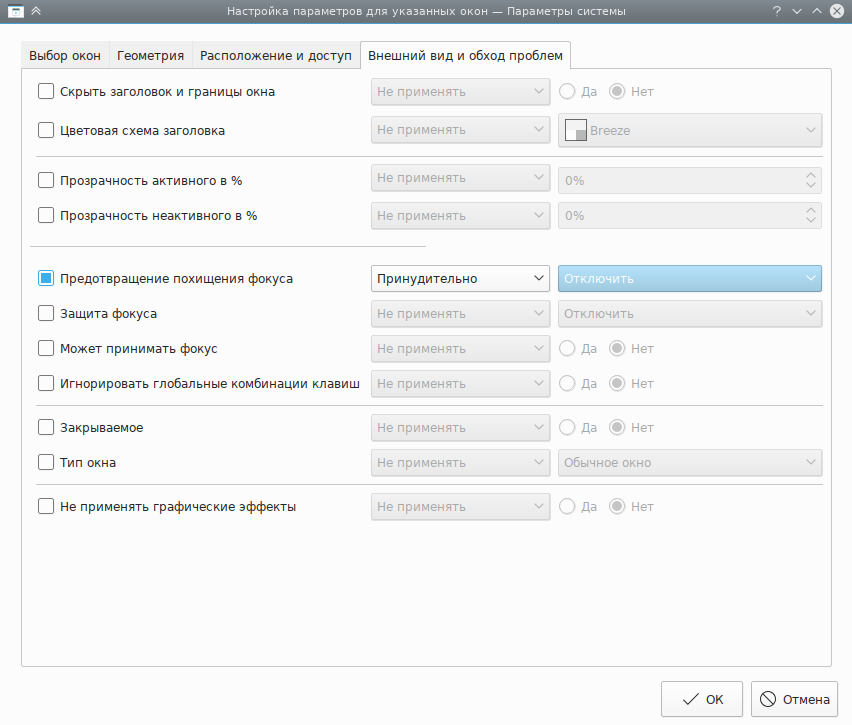Image resolution: width=852 pixels, height=725 pixels.
Task: Switch to the 'Выбор окон' tab
Action: click(65, 55)
